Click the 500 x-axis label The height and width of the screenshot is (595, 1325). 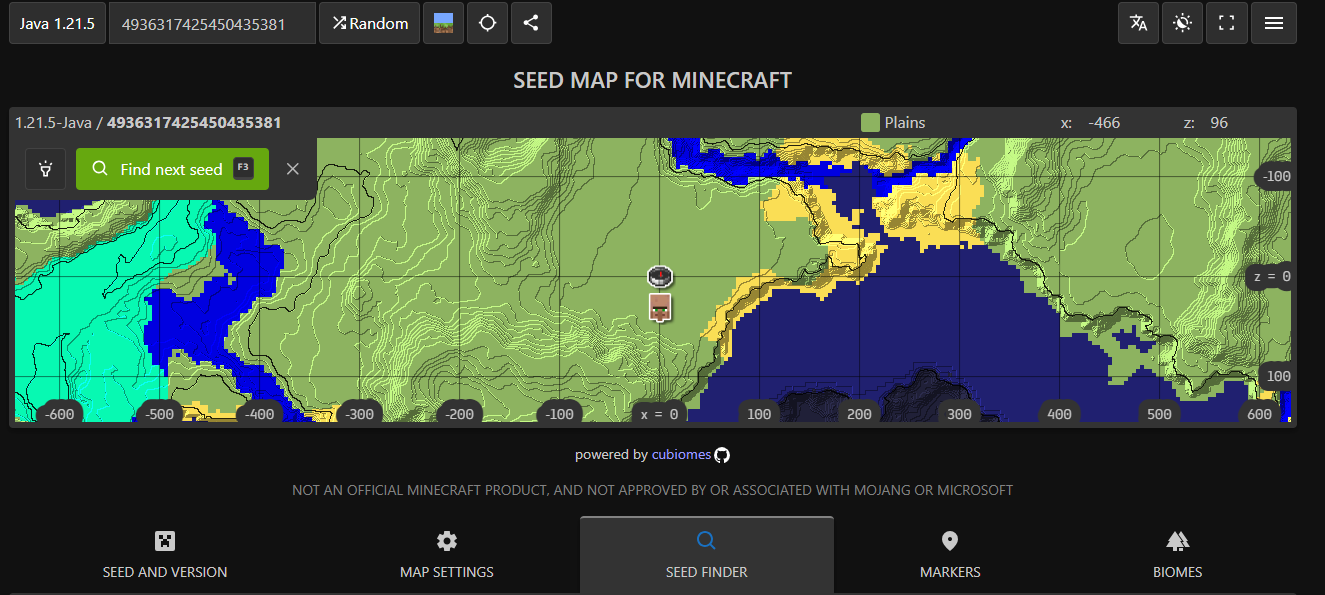[1159, 413]
